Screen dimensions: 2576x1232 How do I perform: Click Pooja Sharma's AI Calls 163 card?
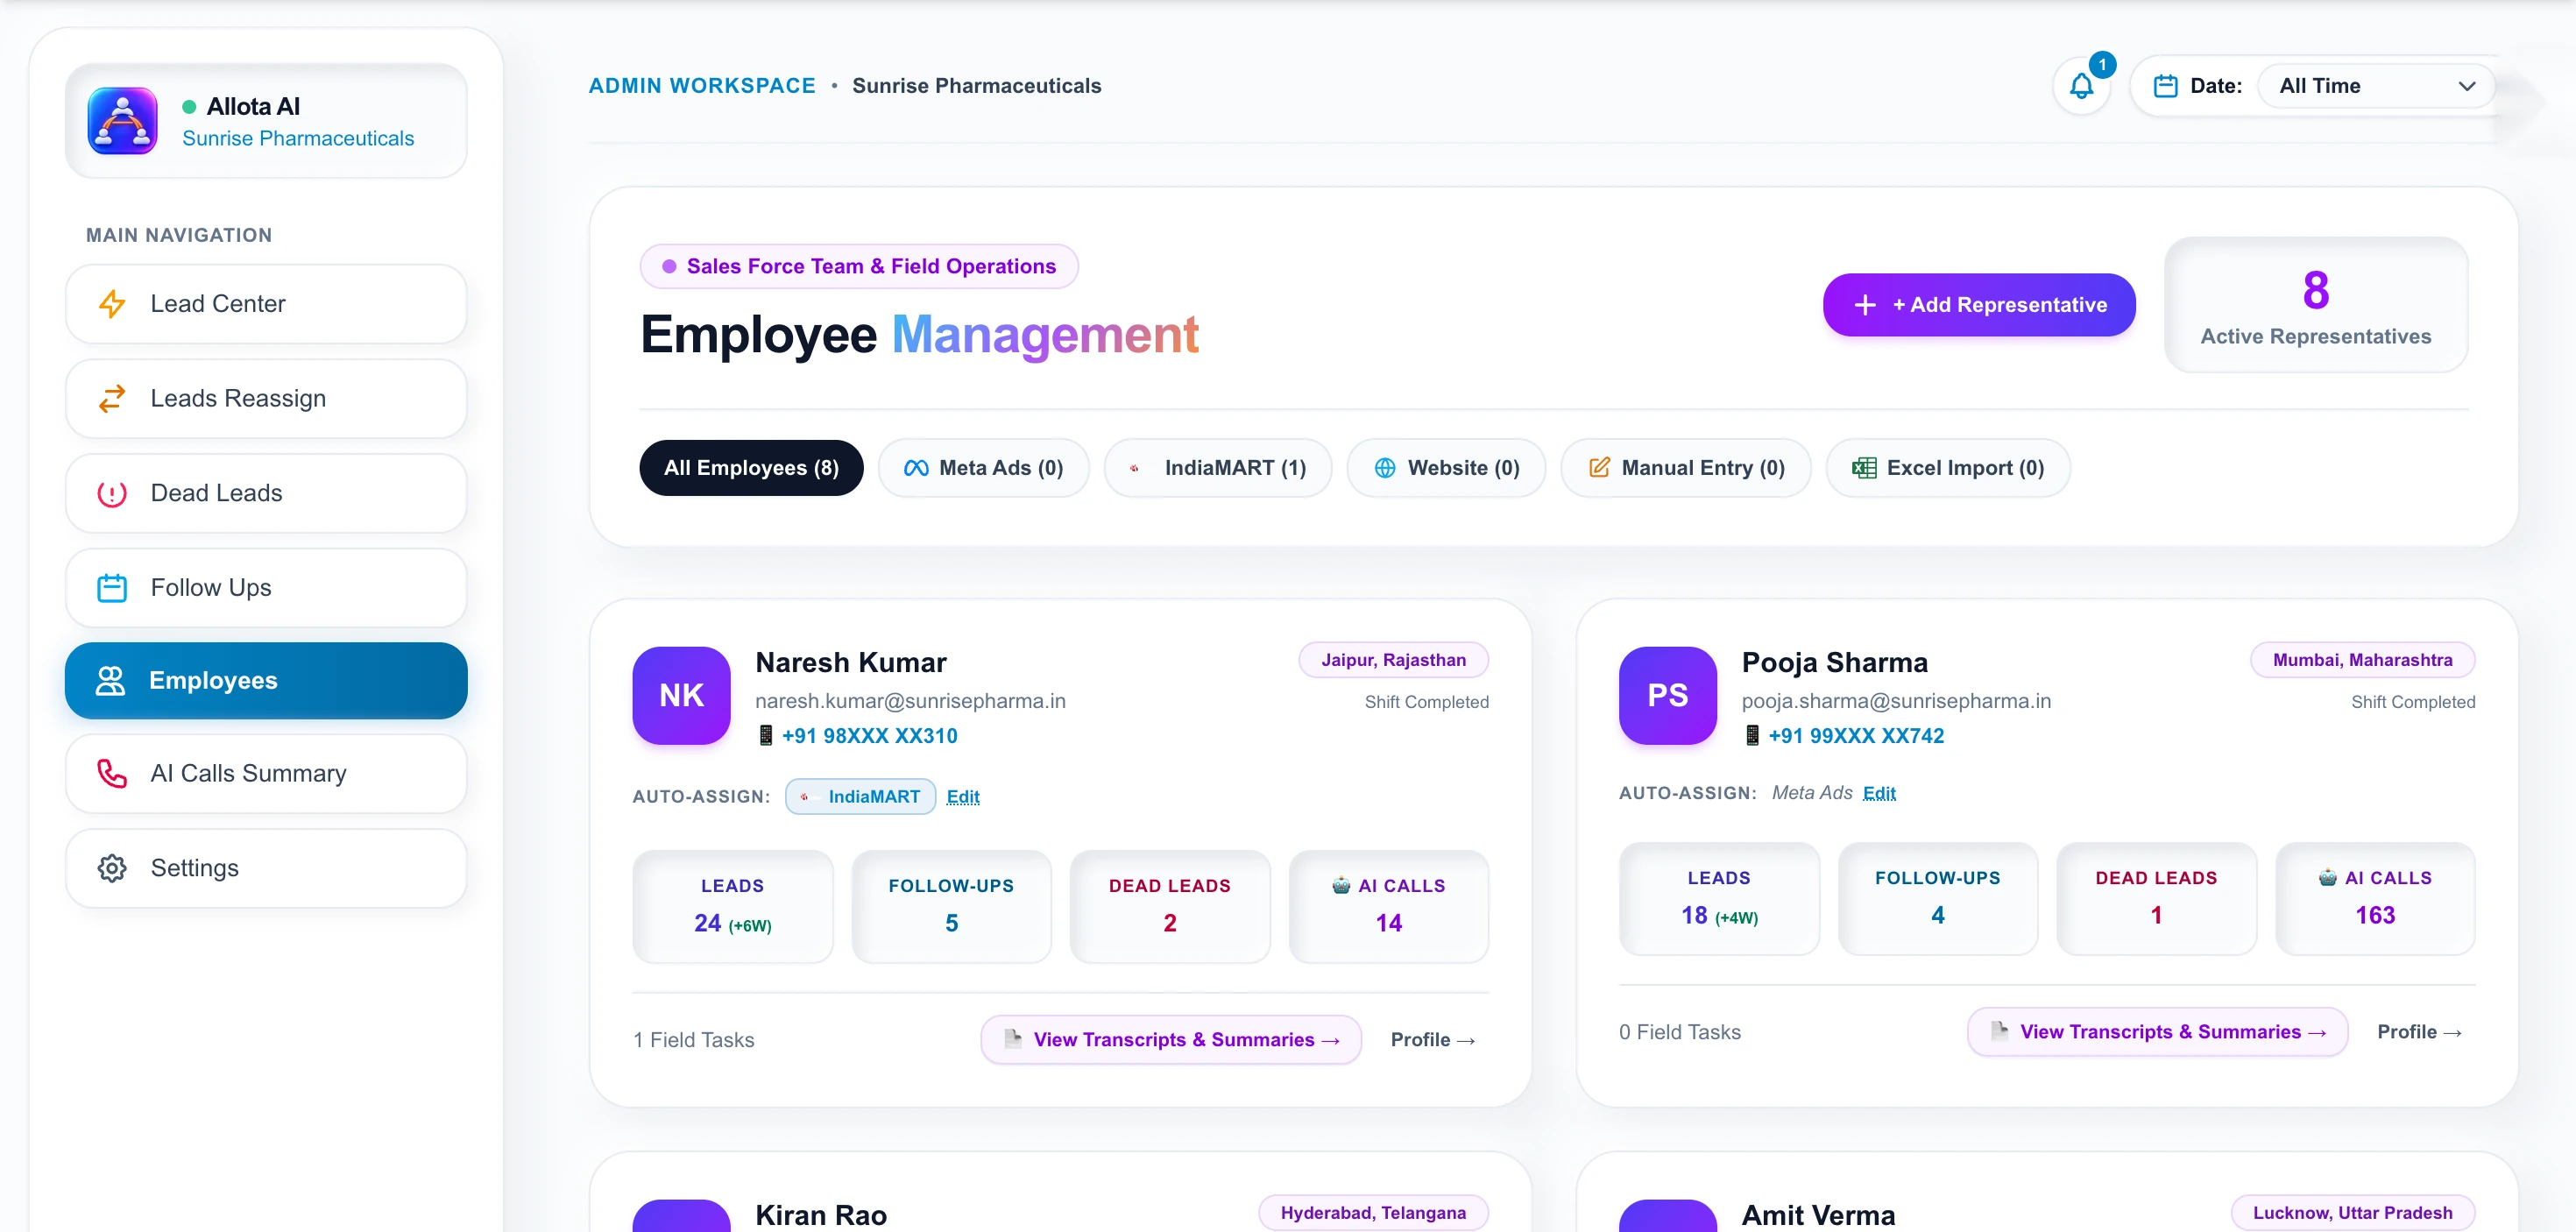click(2375, 899)
